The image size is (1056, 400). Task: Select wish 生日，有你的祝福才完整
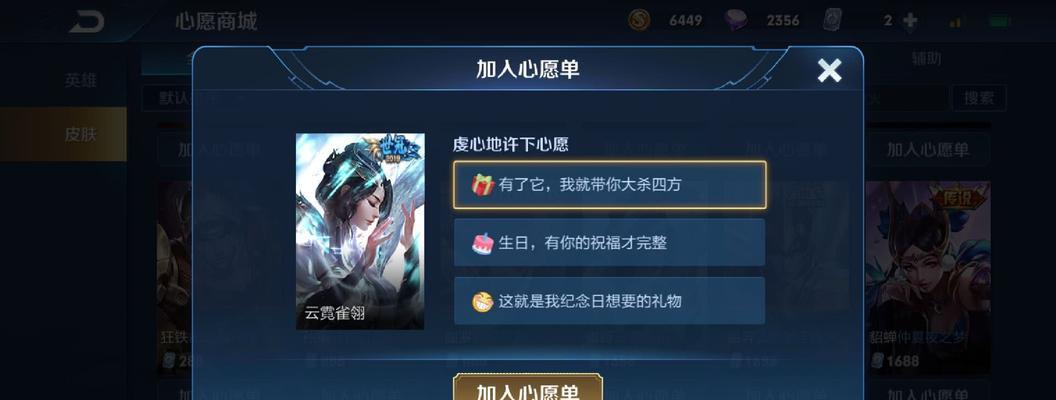(609, 242)
